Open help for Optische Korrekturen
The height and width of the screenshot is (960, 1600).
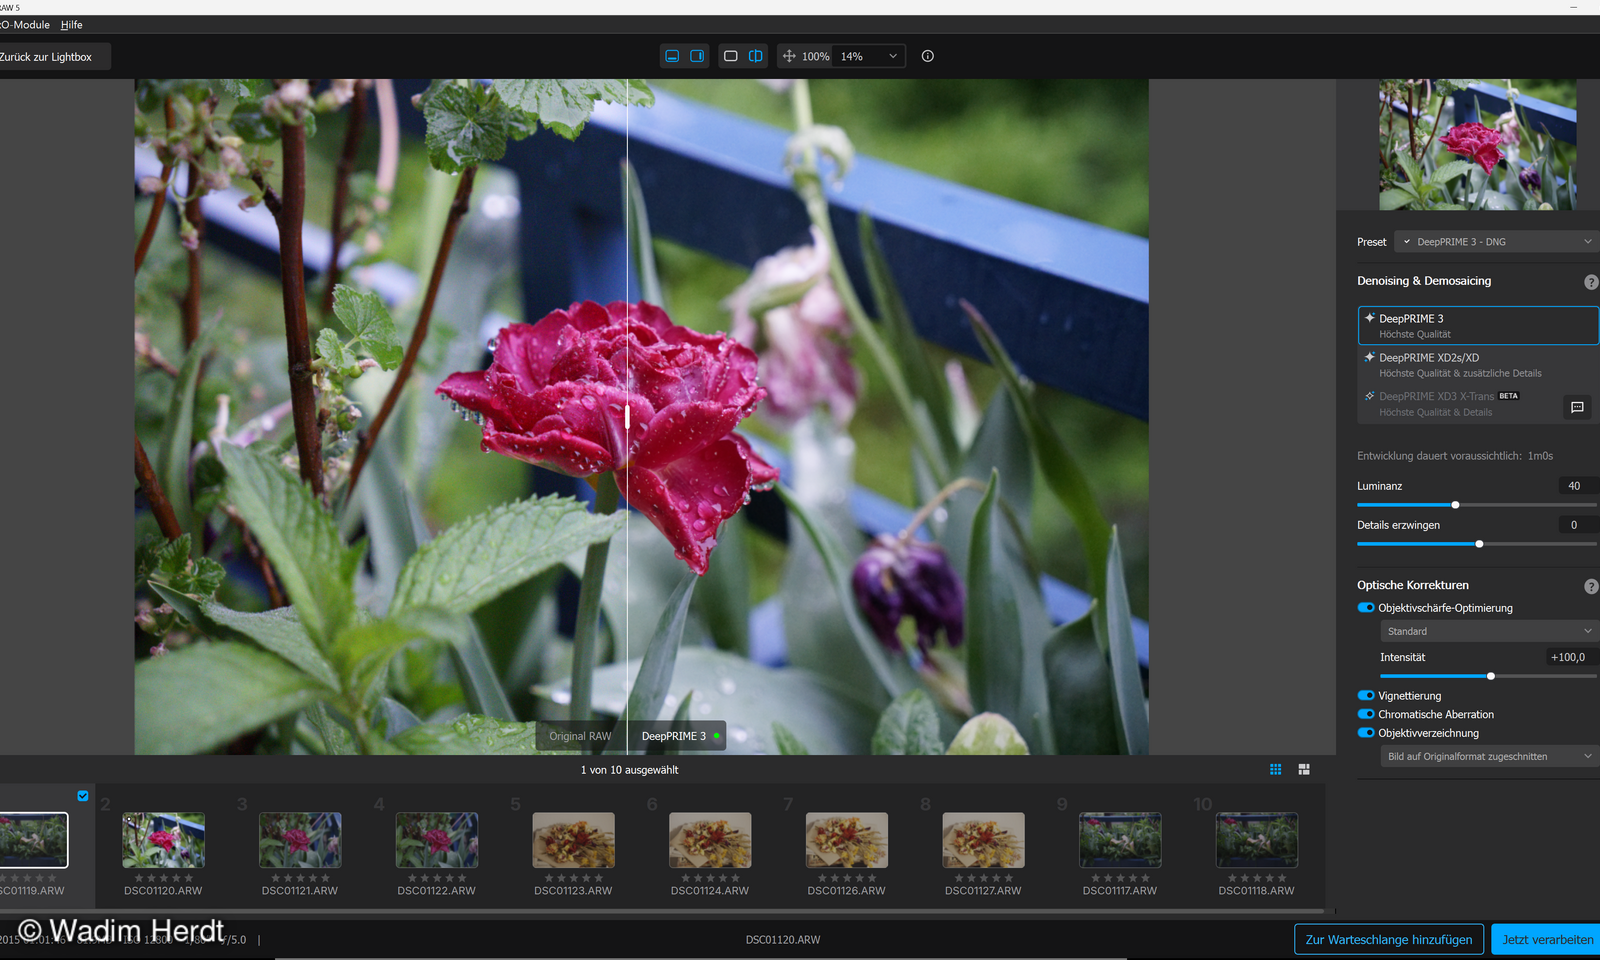(x=1590, y=586)
